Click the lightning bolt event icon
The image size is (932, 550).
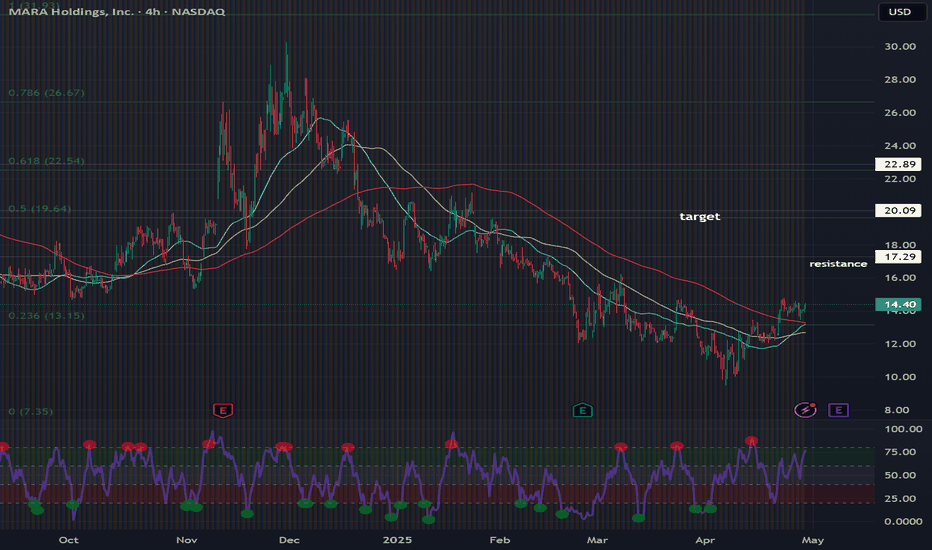coord(805,410)
